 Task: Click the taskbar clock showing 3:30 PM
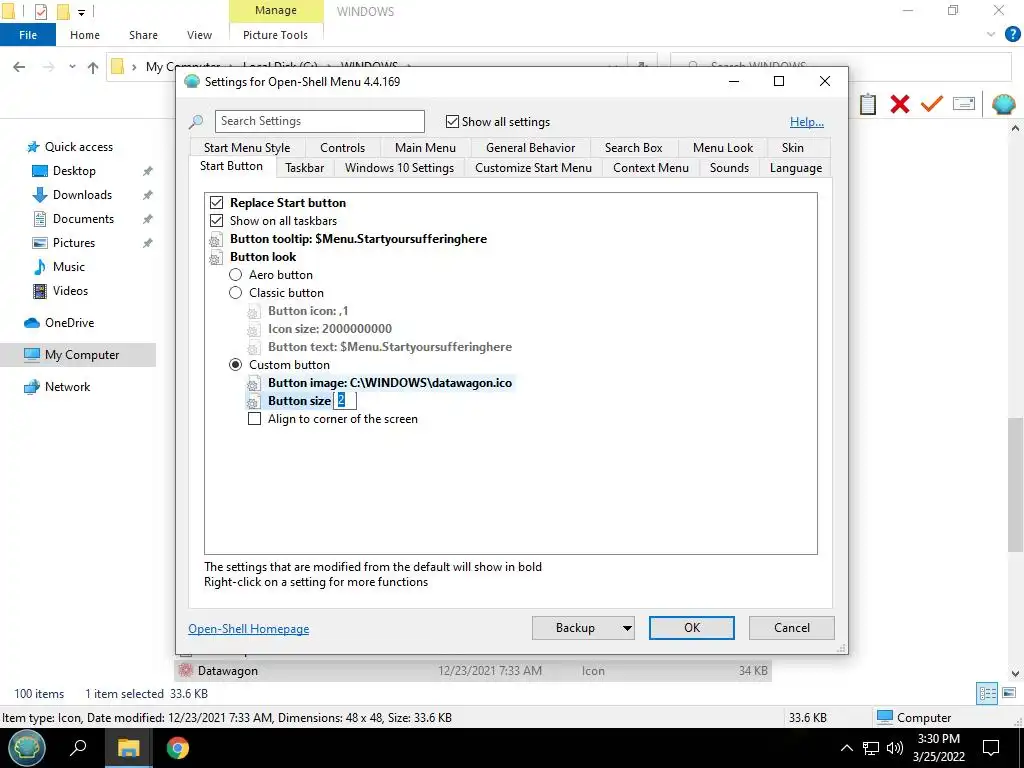click(938, 748)
